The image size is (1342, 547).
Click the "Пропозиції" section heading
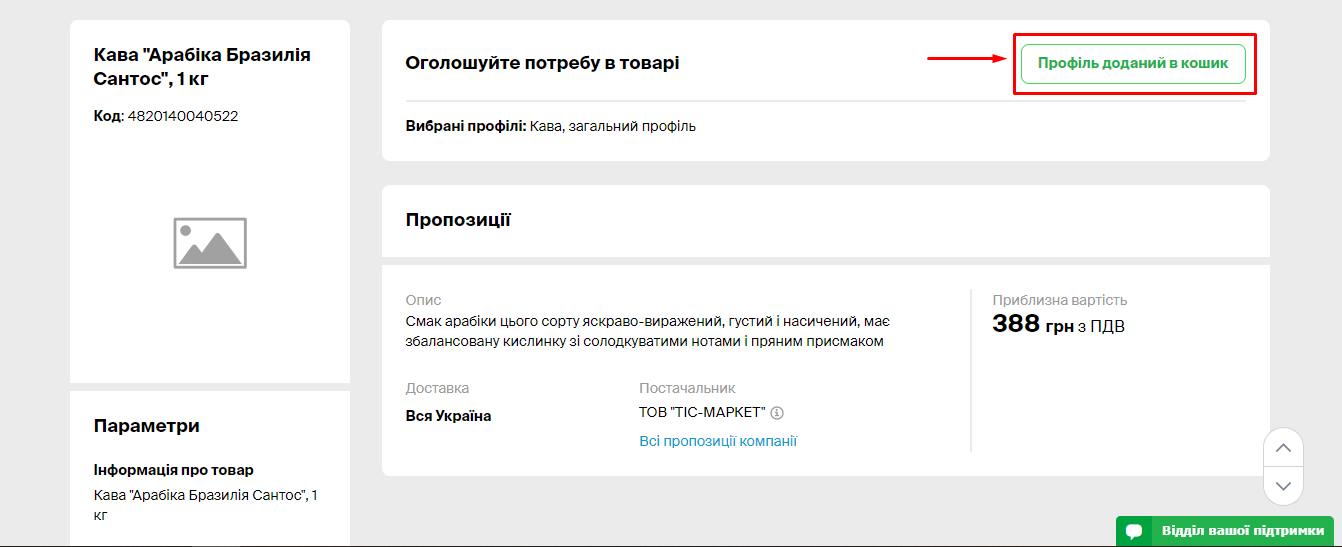(x=458, y=220)
